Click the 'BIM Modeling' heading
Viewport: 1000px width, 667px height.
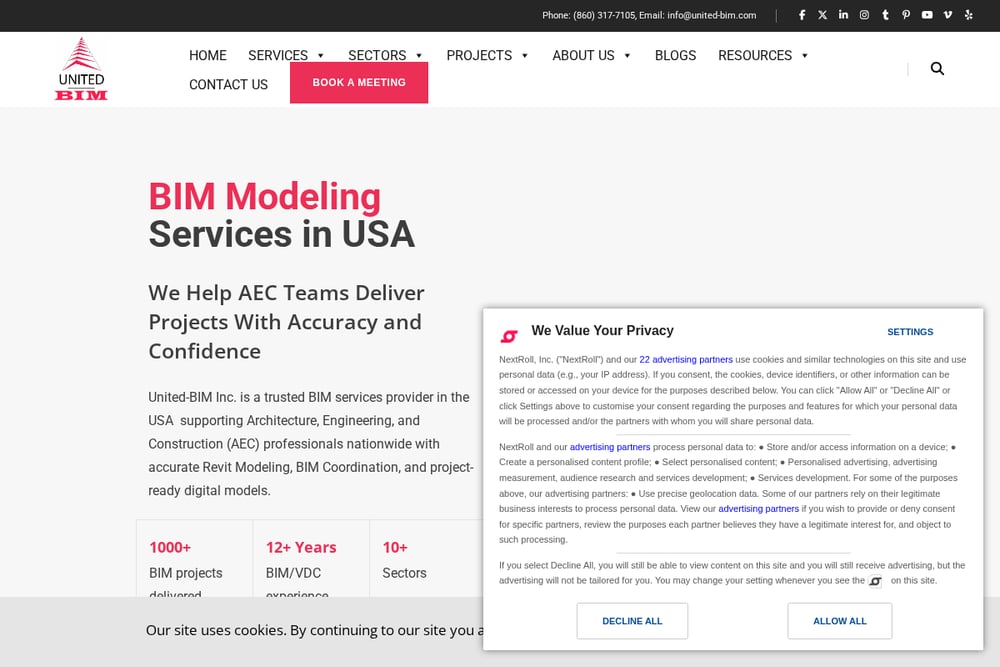click(x=265, y=196)
